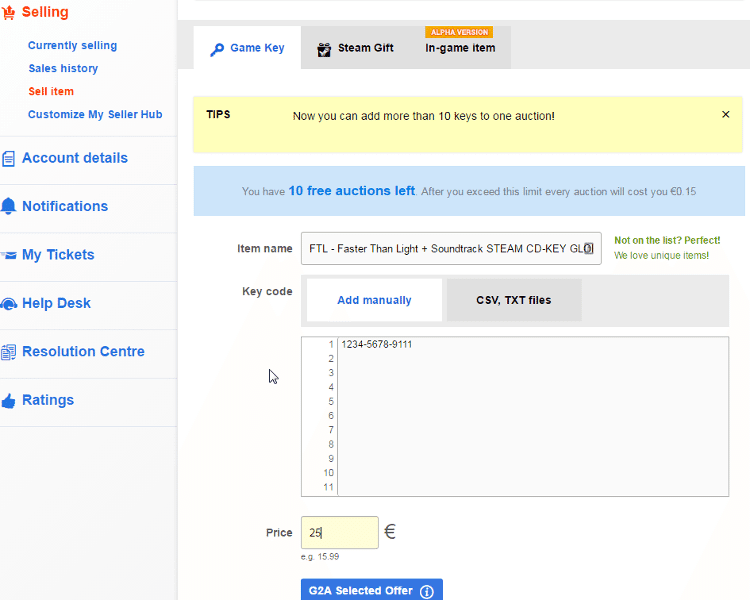This screenshot has height=600, width=750.
Task: Open Notifications section
Action: tap(65, 206)
